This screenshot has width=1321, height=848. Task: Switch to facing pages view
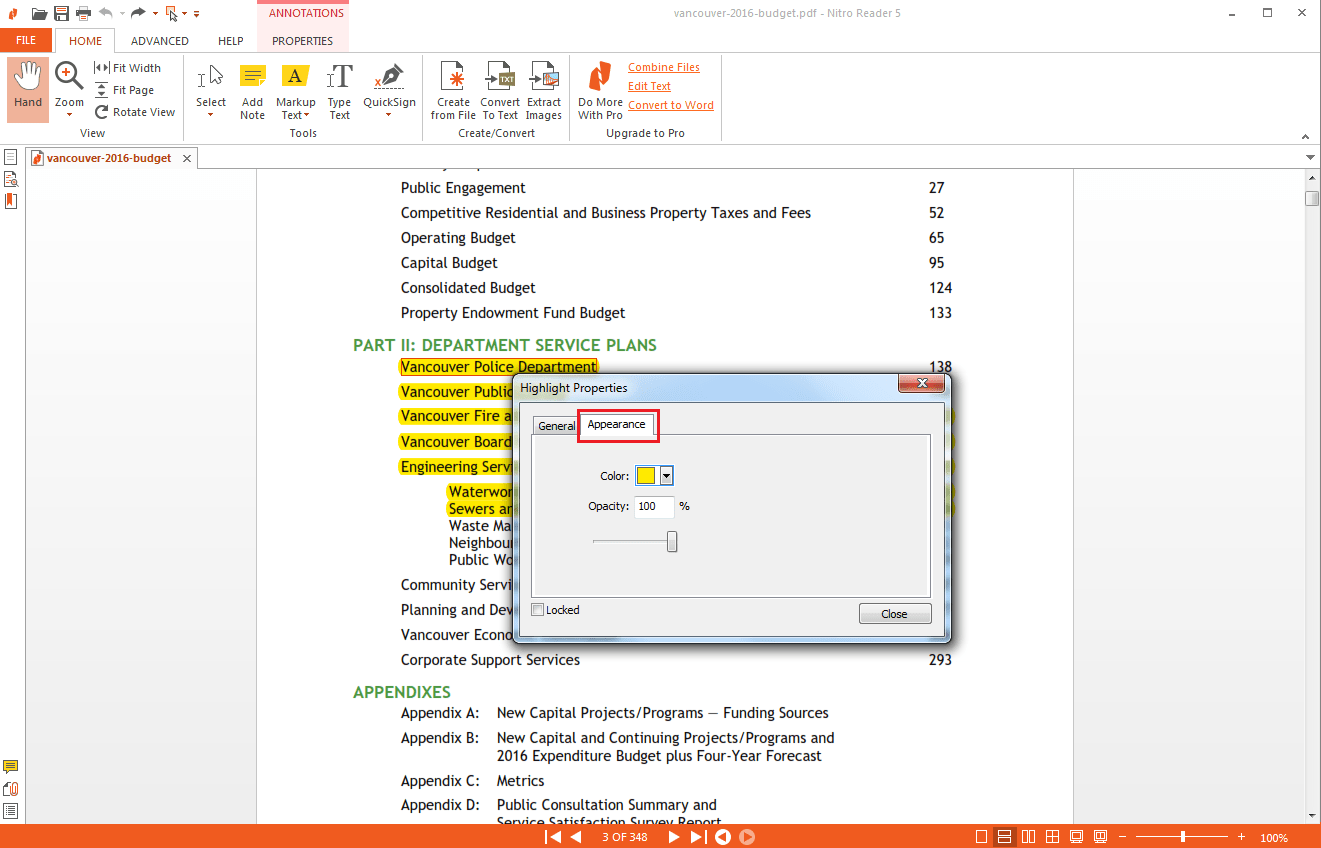(x=1029, y=837)
